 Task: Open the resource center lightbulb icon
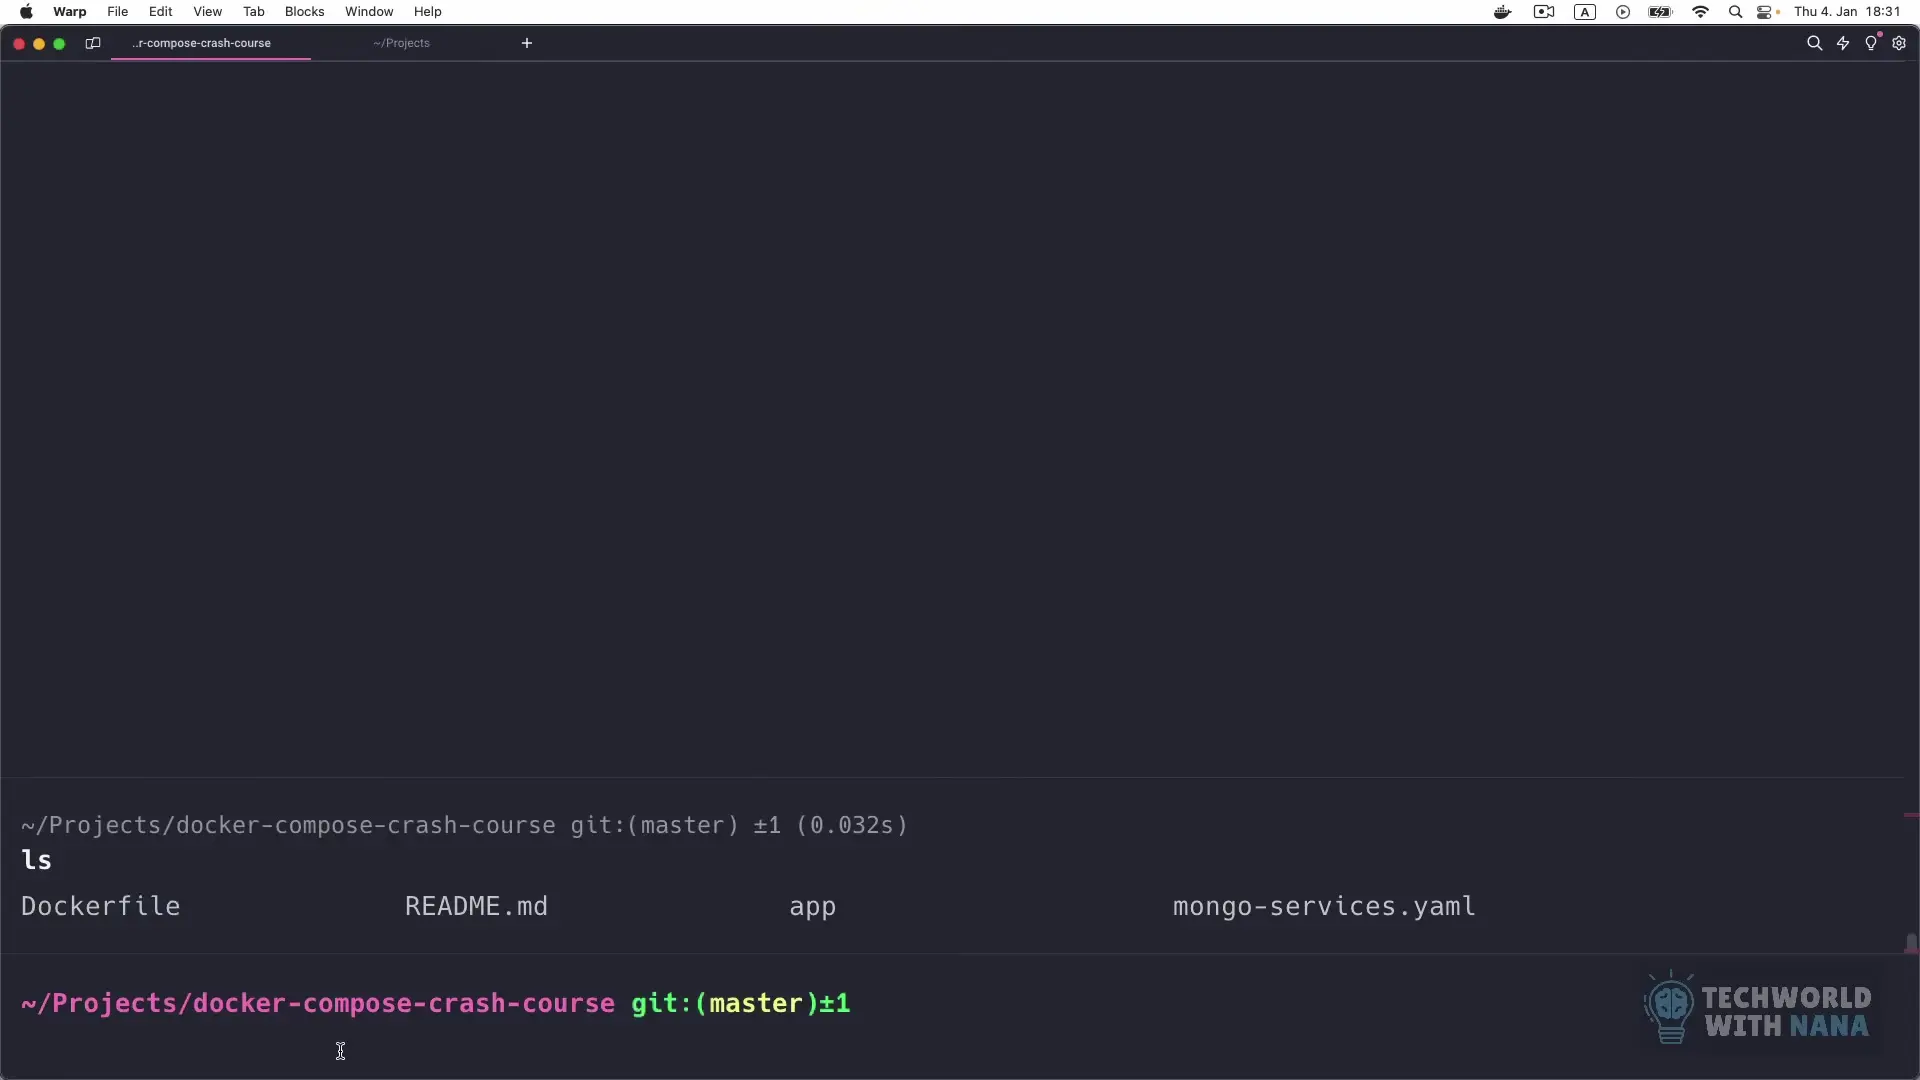click(1871, 43)
